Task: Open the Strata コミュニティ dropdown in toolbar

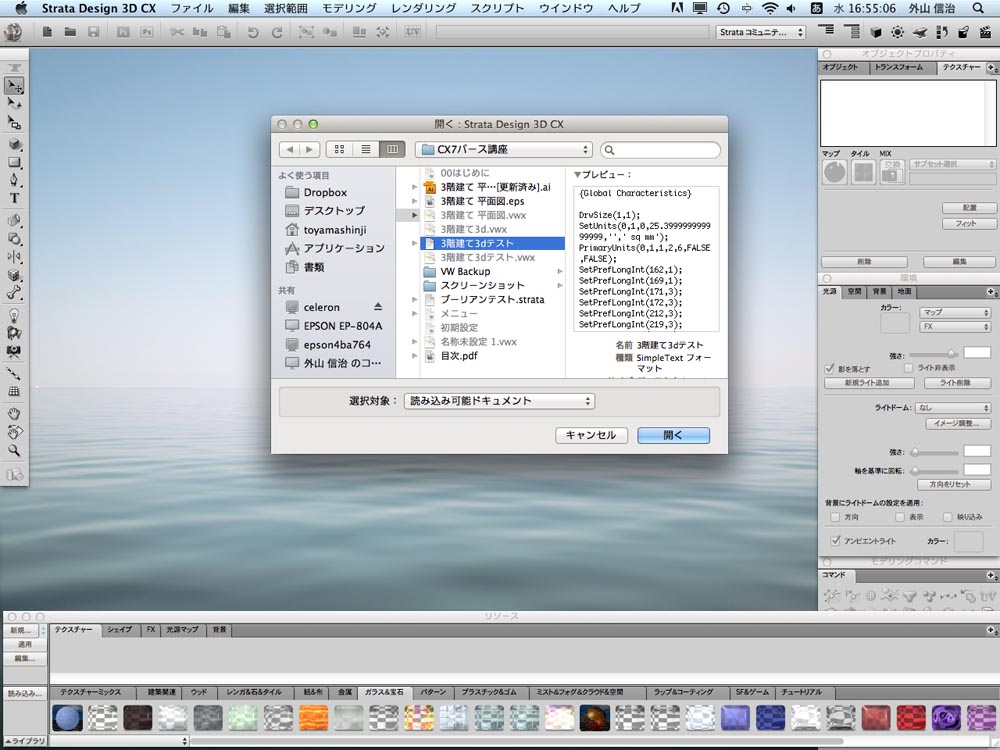Action: click(761, 32)
